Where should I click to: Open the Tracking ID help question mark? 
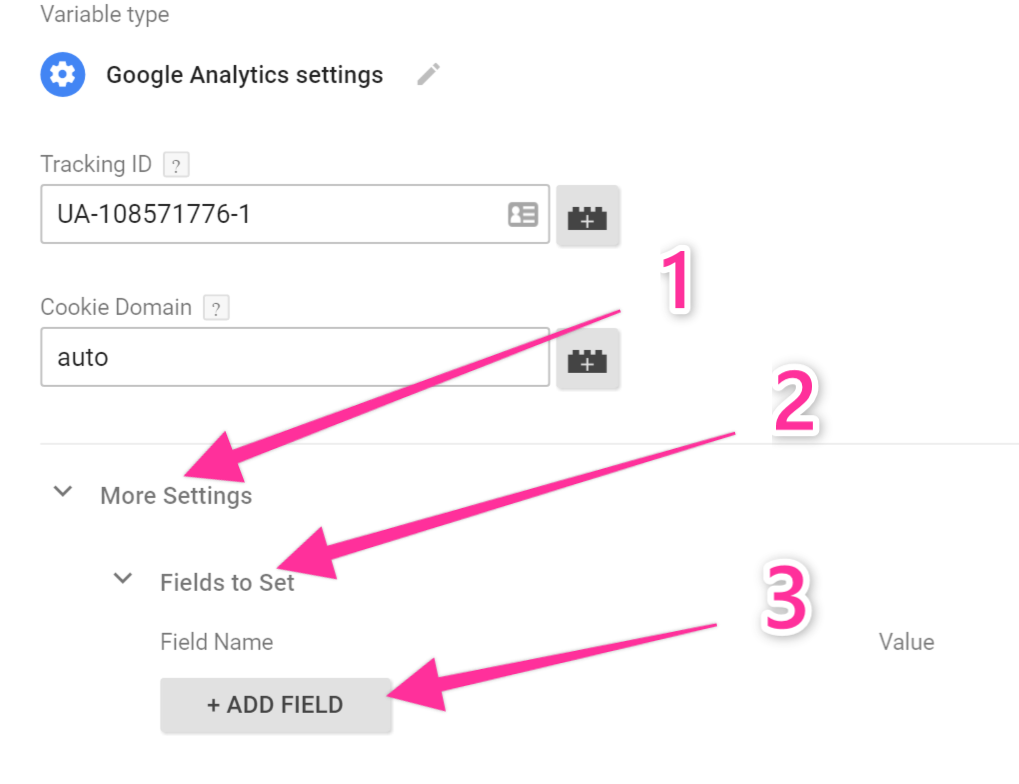(176, 165)
